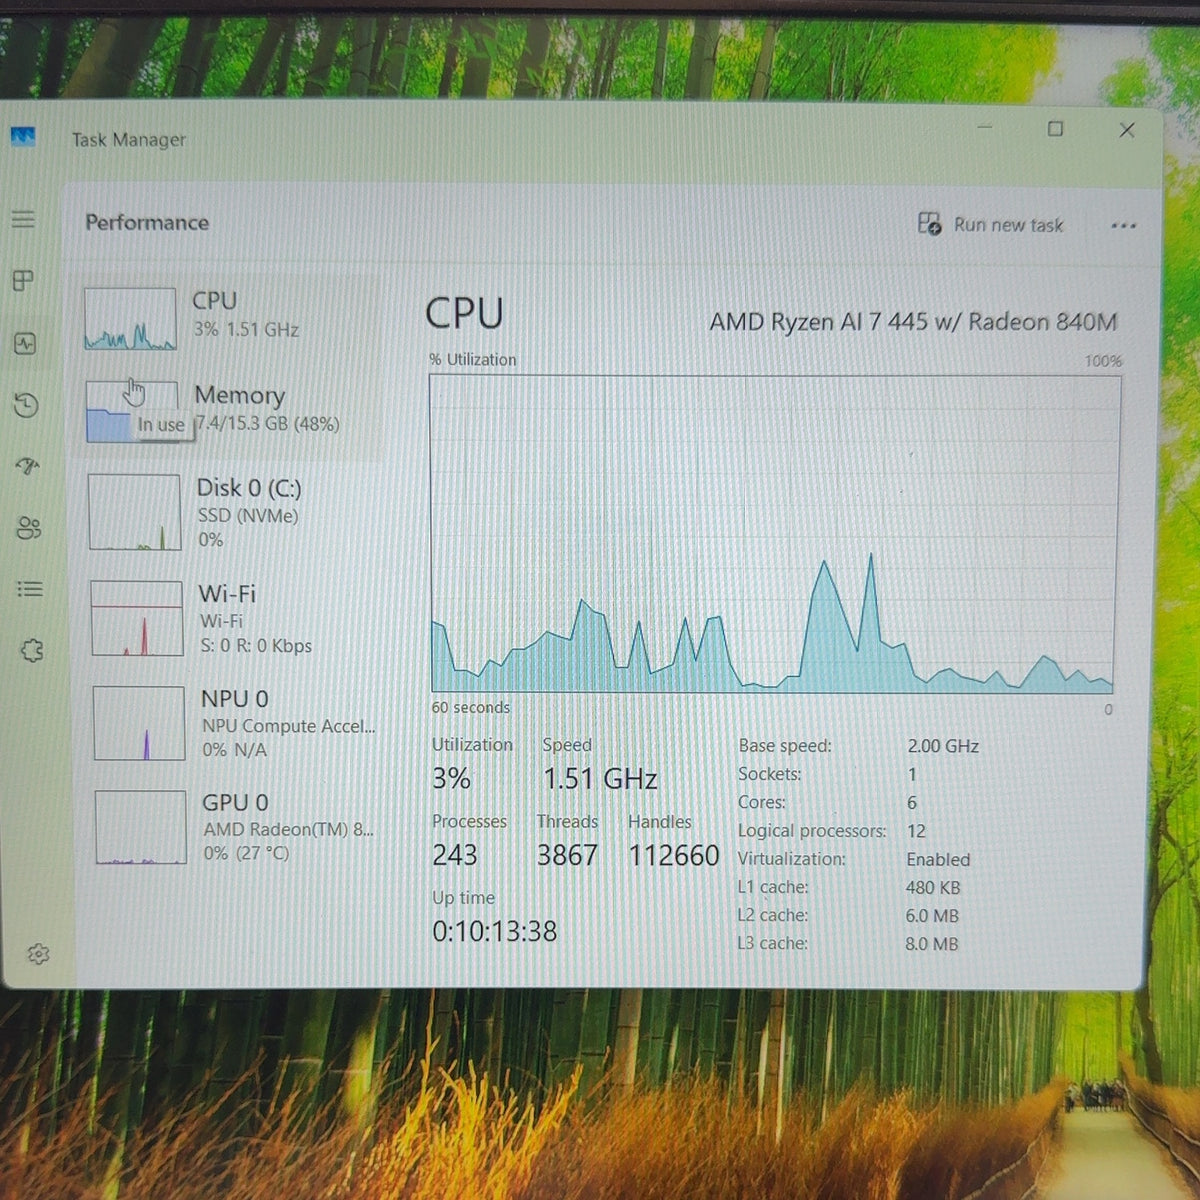The height and width of the screenshot is (1200, 1200).
Task: Click the CPU utilization graph
Action: coord(773,534)
